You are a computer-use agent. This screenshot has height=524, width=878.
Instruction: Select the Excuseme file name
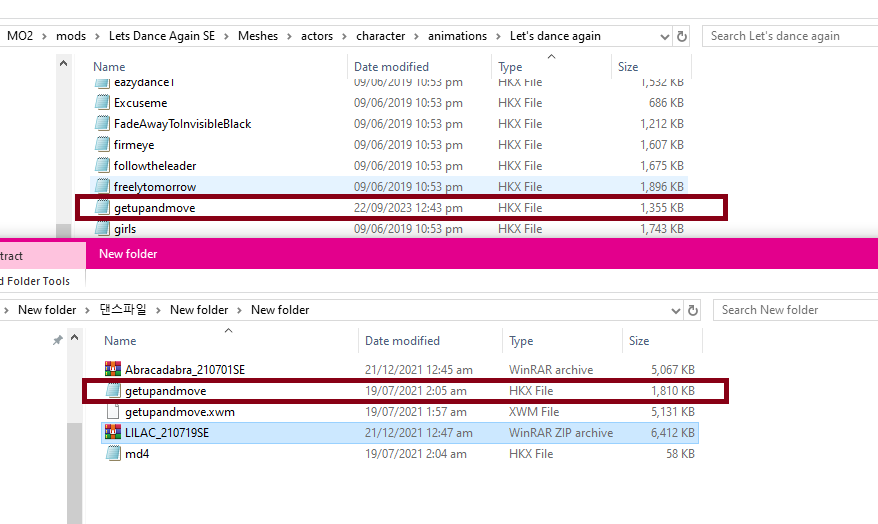[141, 102]
